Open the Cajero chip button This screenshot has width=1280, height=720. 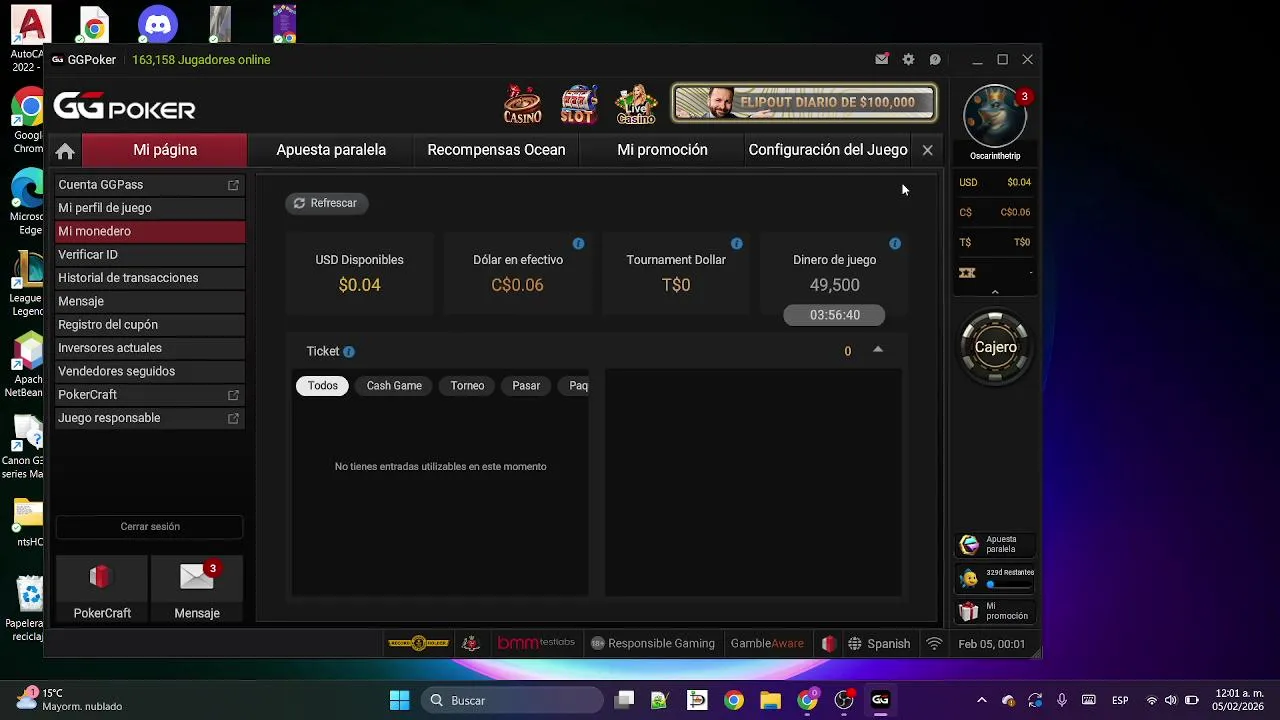coord(995,348)
